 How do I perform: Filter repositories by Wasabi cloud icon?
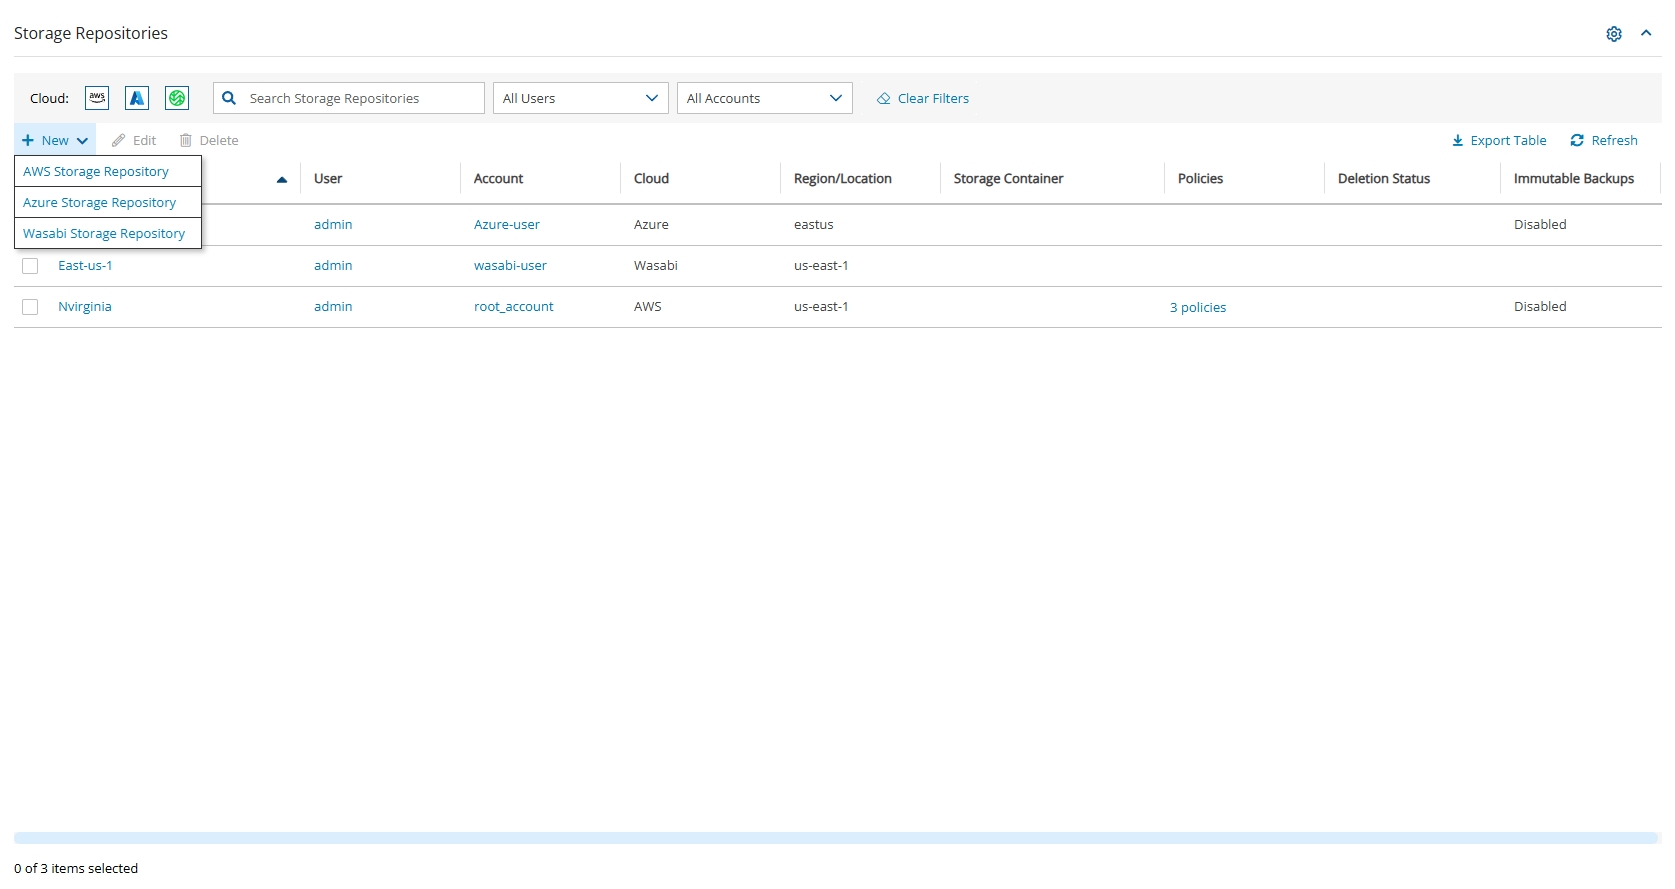[x=177, y=98]
